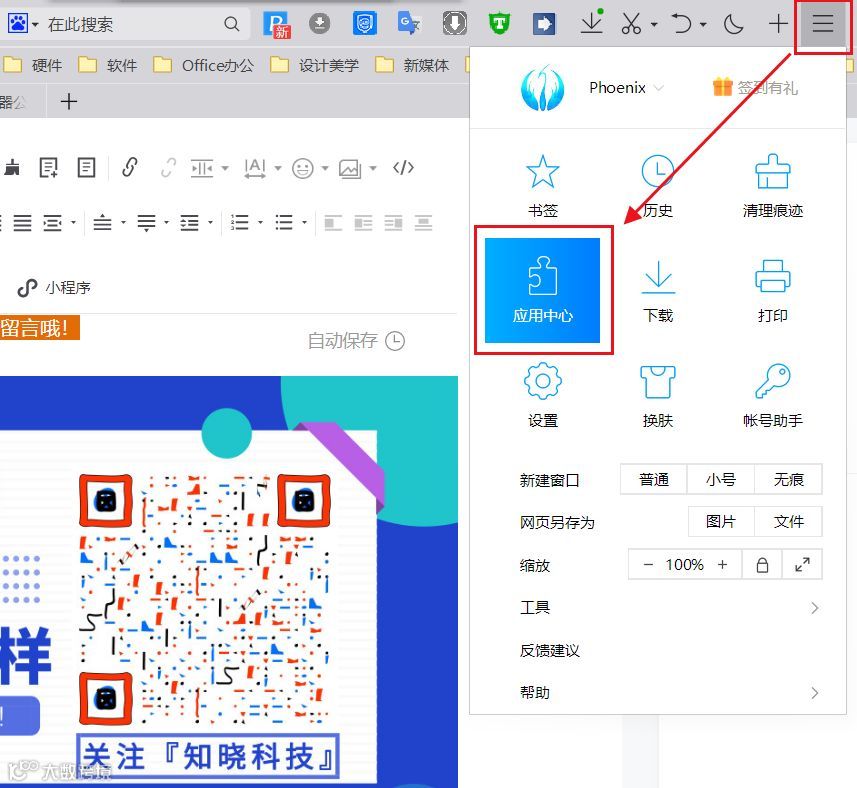Open the 新媒体 bookmarks folder

413,65
